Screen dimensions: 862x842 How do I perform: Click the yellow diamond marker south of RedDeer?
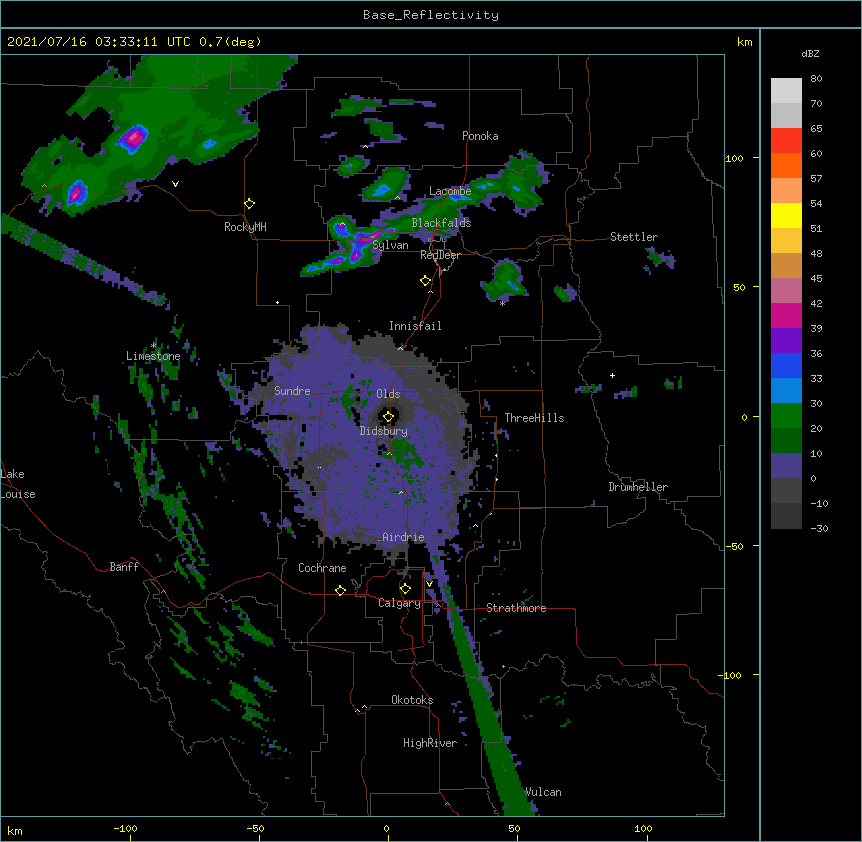425,281
